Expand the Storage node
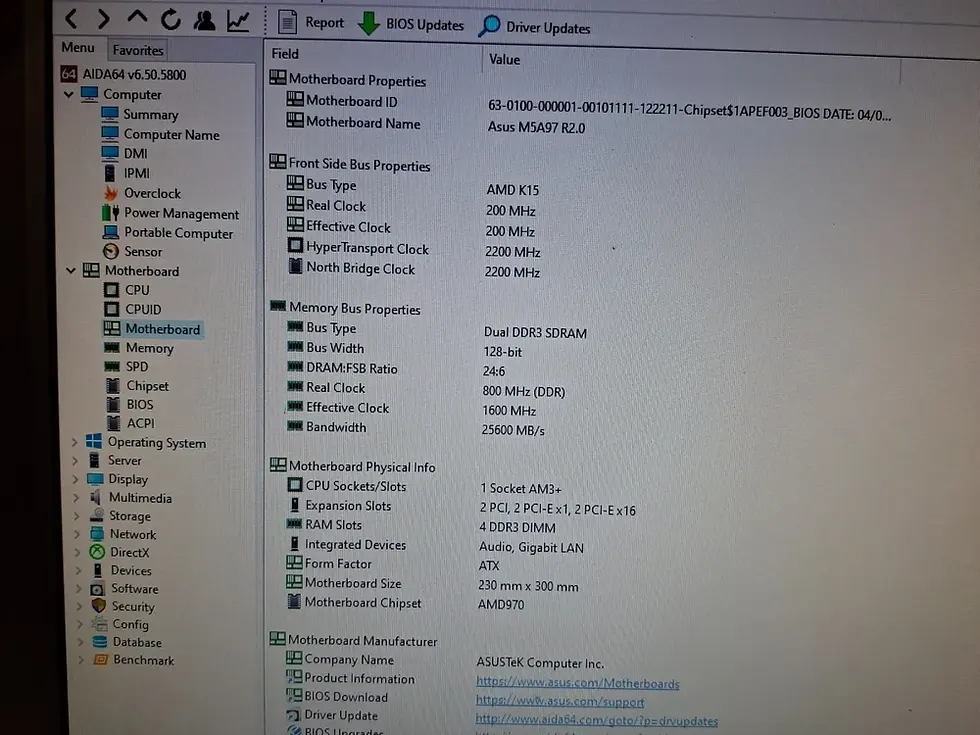The image size is (980, 735). point(77,516)
